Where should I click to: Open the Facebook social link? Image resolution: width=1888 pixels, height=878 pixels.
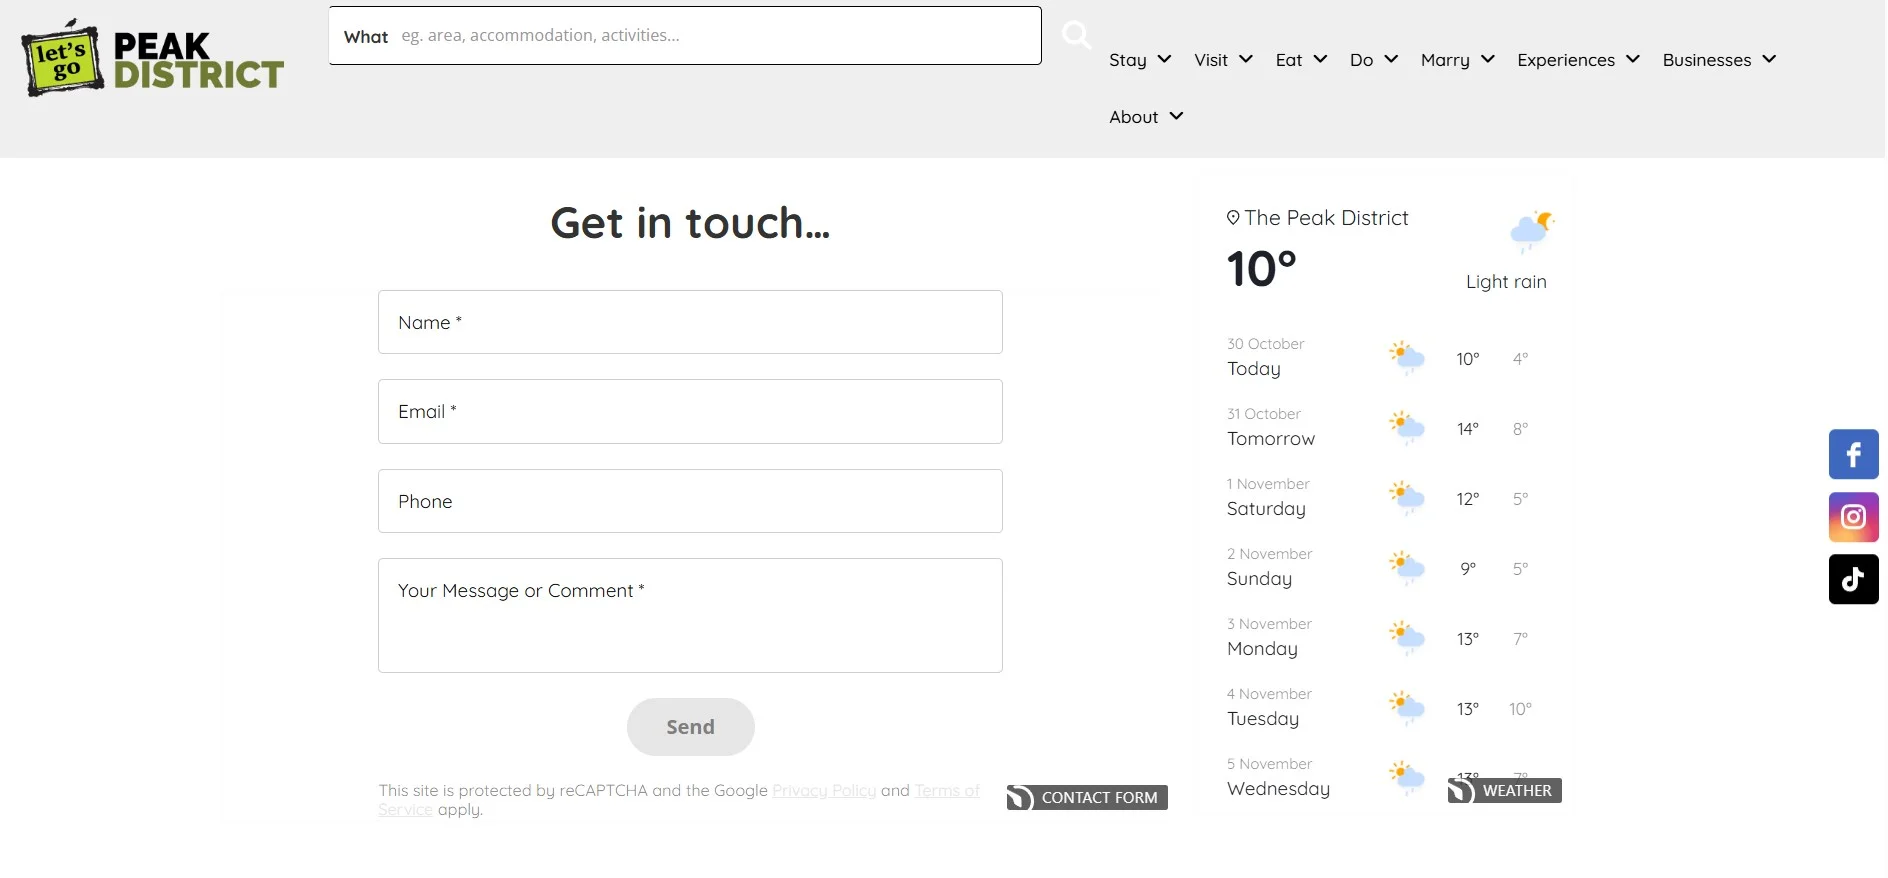pyautogui.click(x=1853, y=455)
